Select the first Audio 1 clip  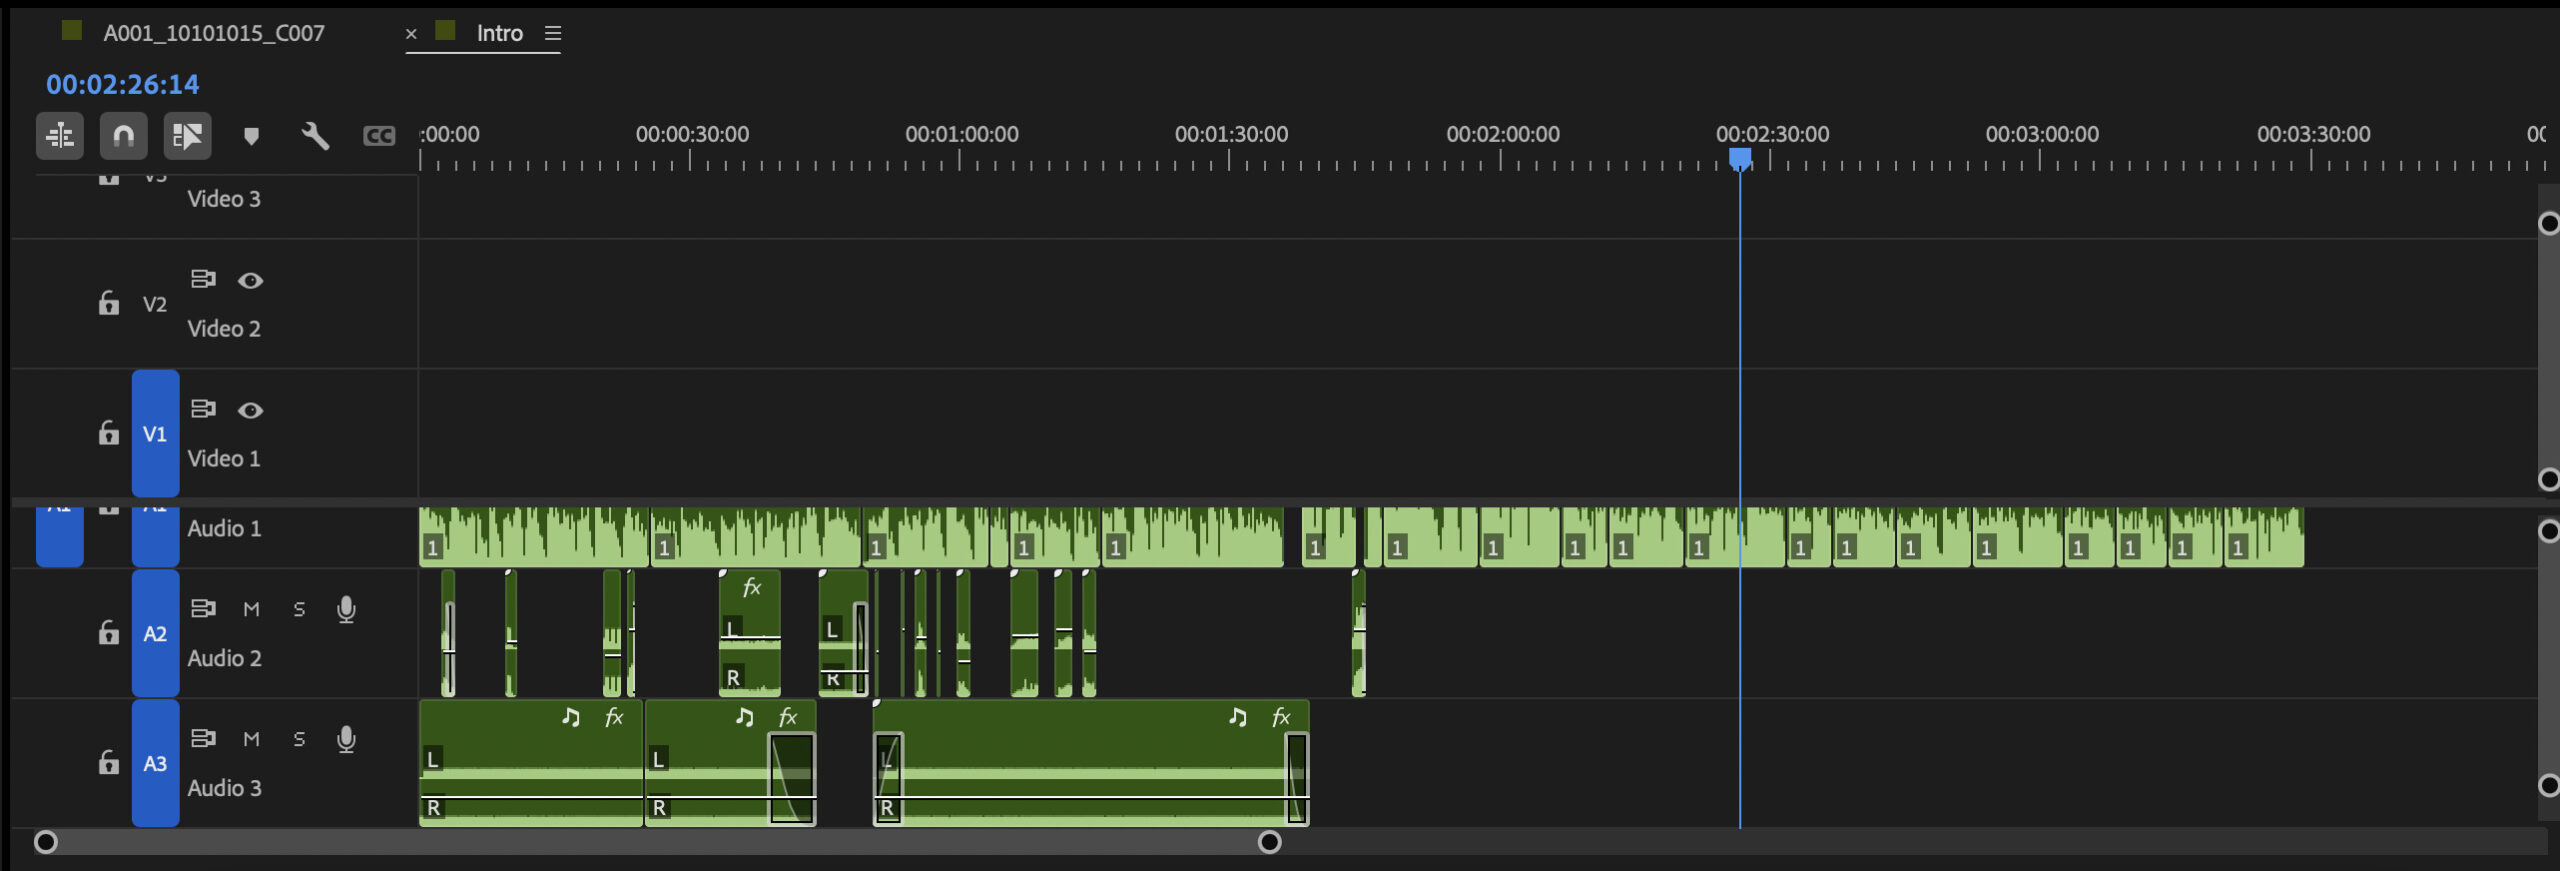[534, 537]
